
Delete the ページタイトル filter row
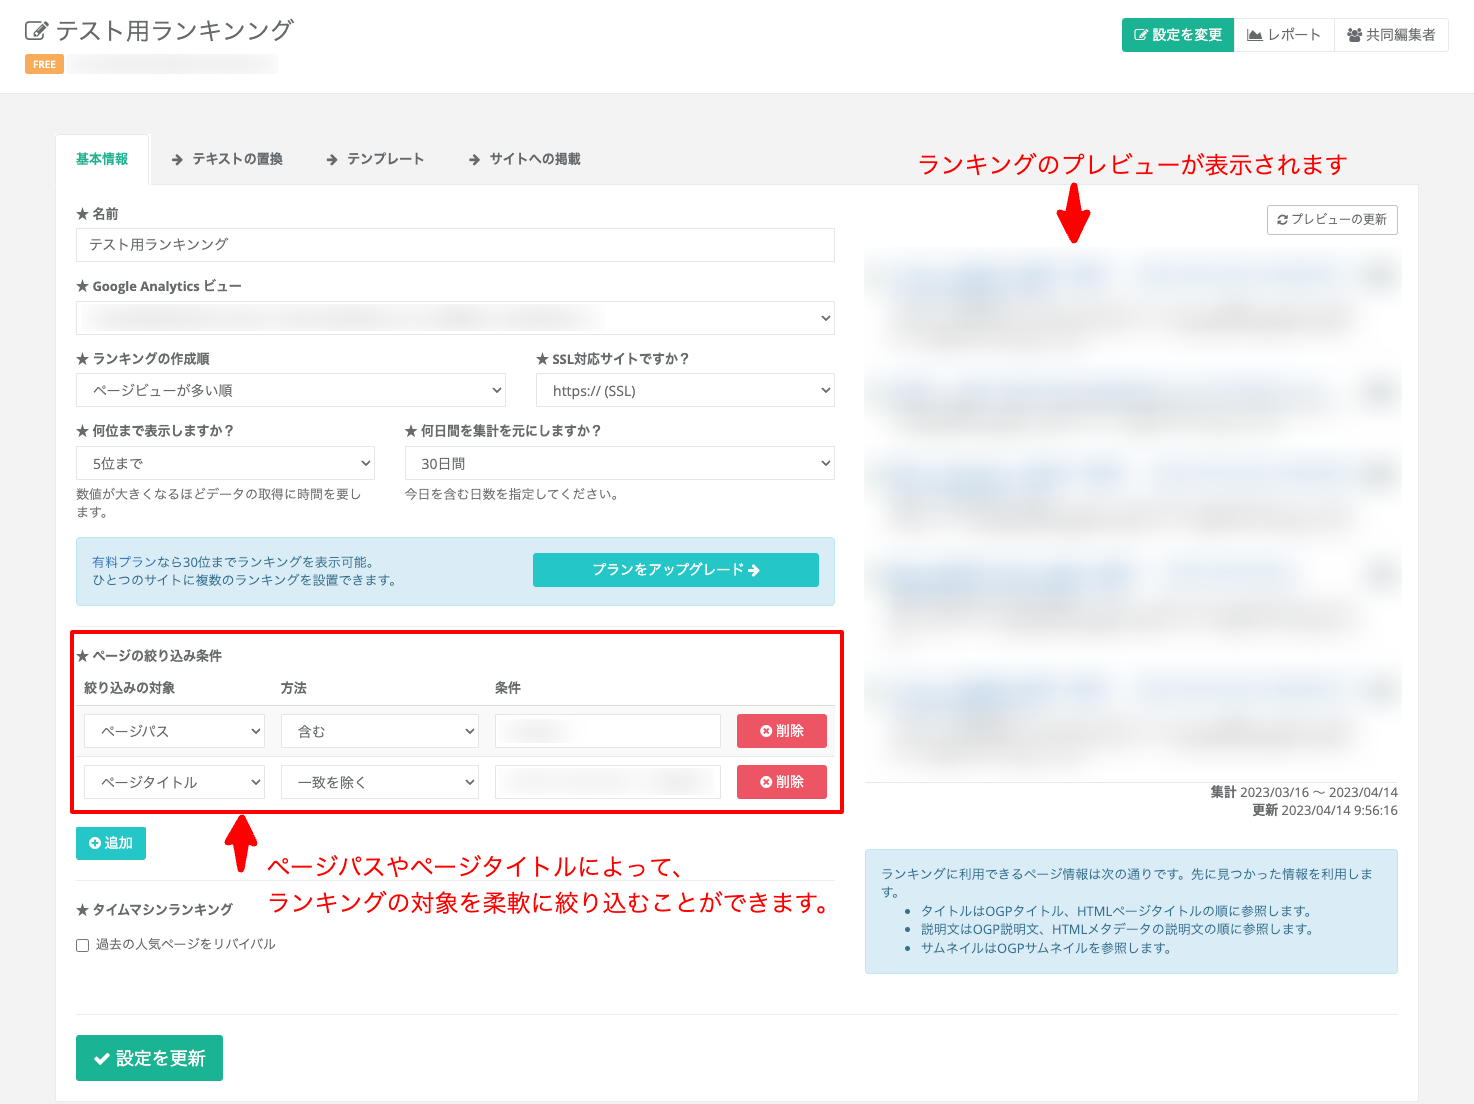click(782, 782)
